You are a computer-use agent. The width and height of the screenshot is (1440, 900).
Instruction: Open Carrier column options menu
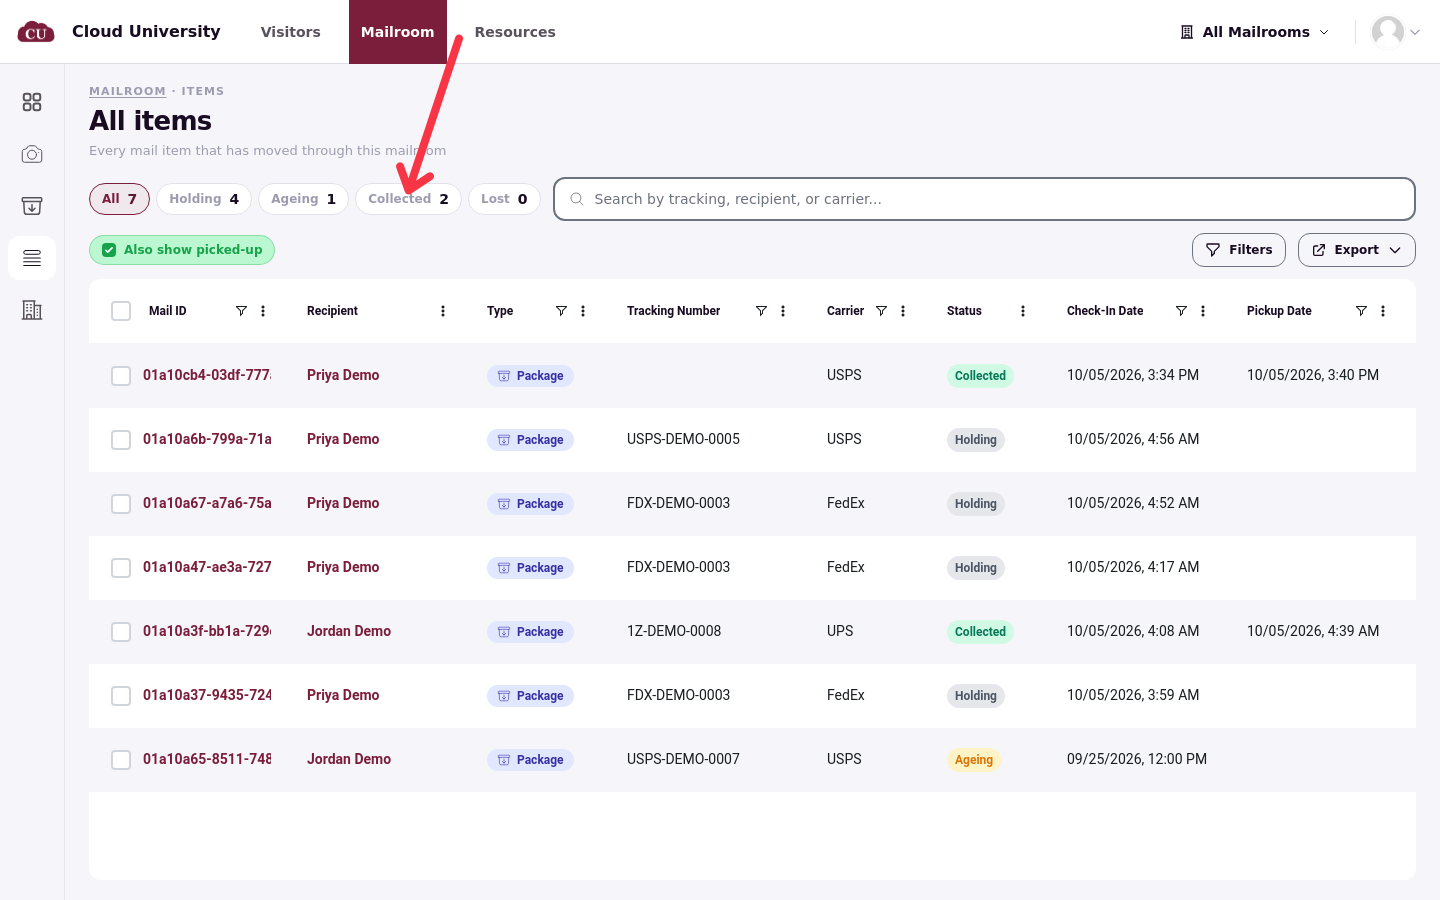(x=903, y=311)
